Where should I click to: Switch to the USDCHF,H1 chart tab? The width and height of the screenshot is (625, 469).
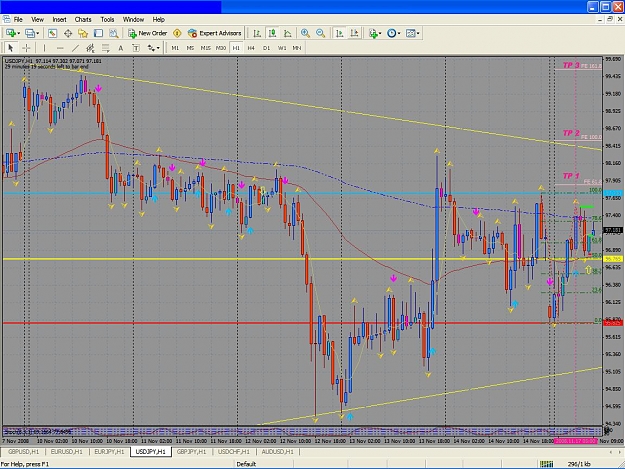pyautogui.click(x=234, y=451)
